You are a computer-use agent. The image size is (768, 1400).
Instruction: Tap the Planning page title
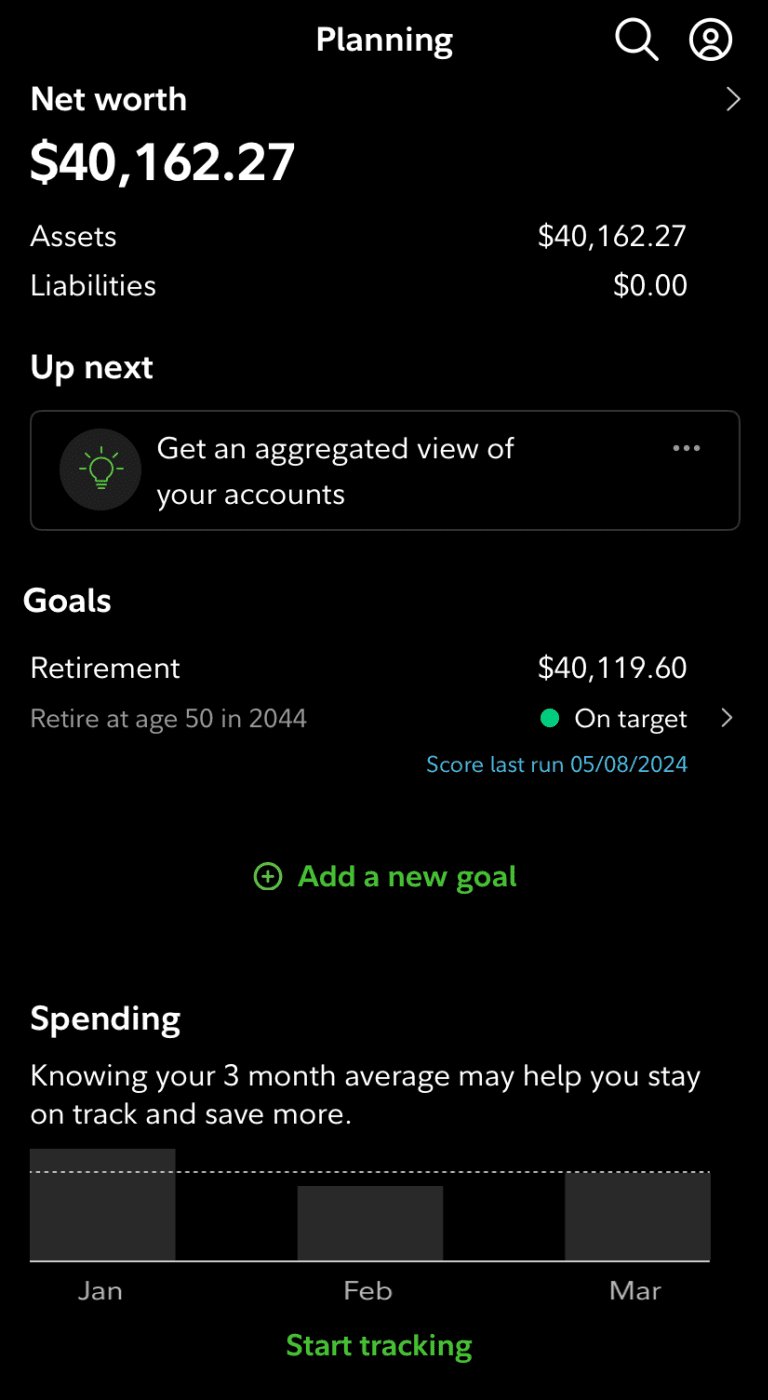coord(384,41)
